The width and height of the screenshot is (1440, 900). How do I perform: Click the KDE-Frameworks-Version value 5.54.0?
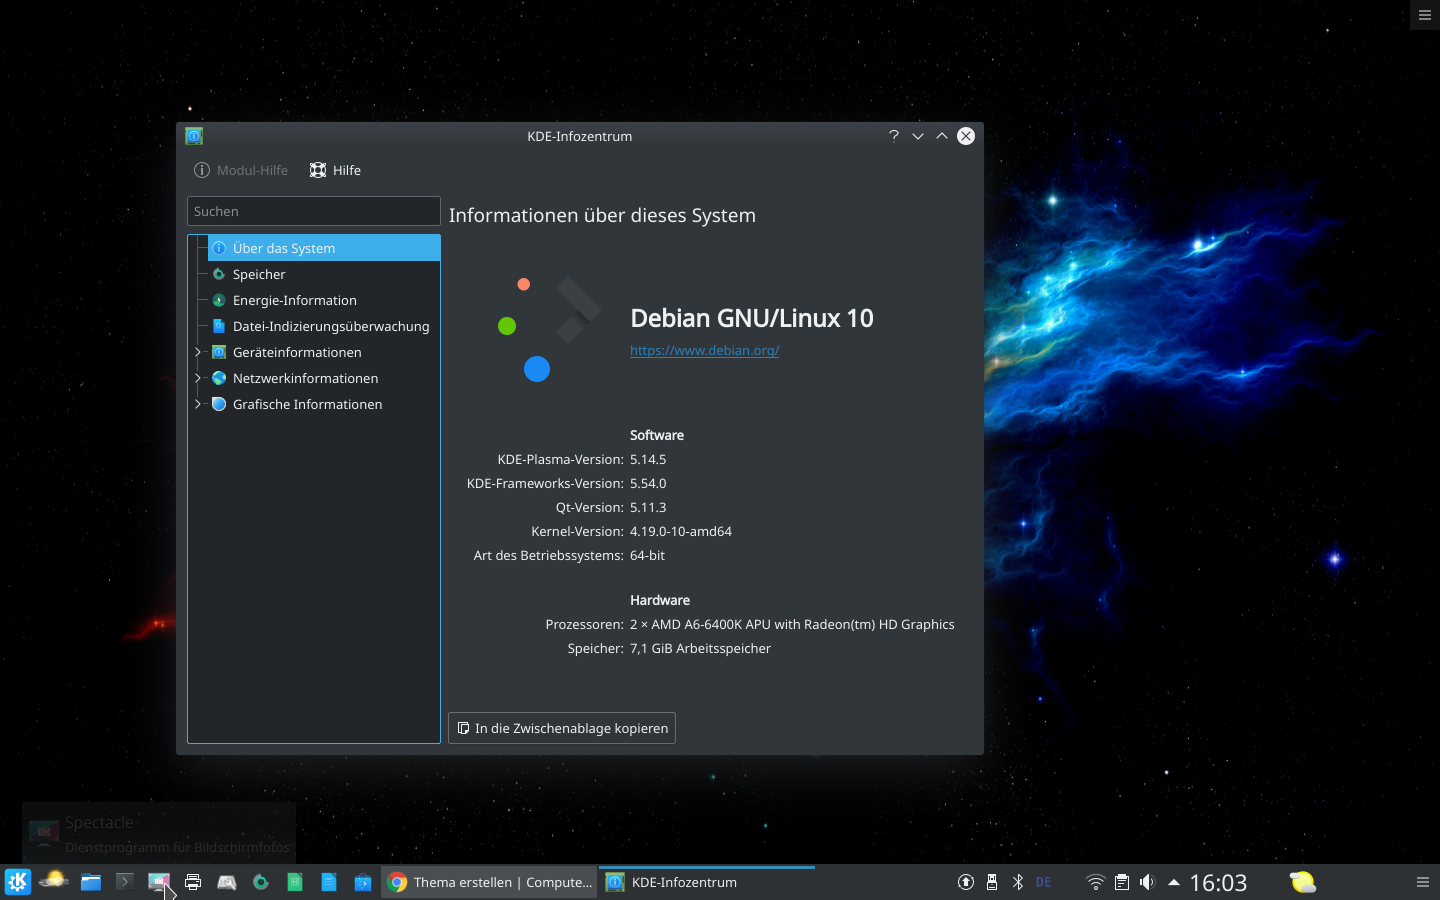[648, 483]
